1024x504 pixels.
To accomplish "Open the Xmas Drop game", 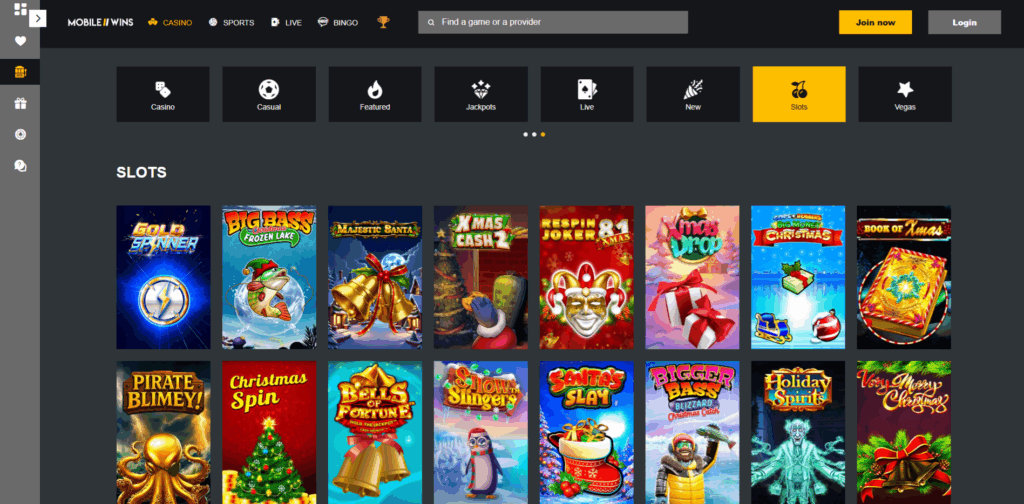I will click(692, 277).
